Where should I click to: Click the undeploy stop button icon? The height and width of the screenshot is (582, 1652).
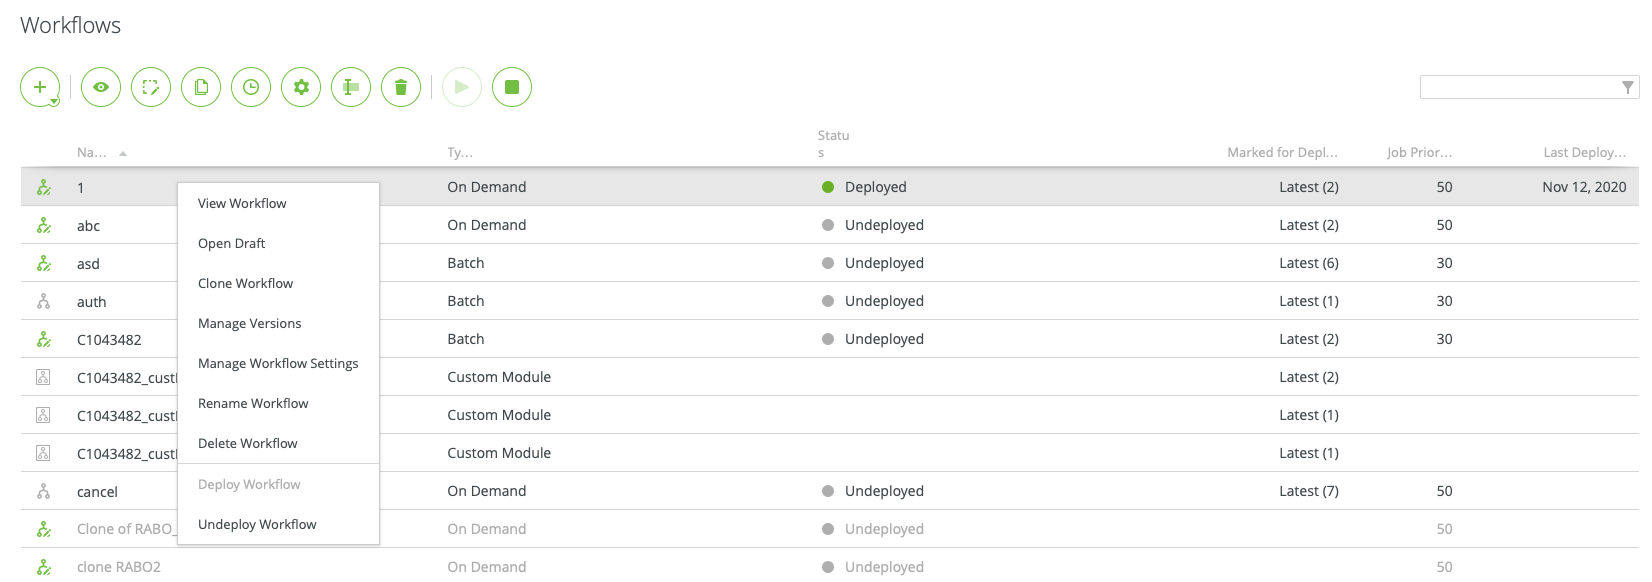tap(512, 87)
